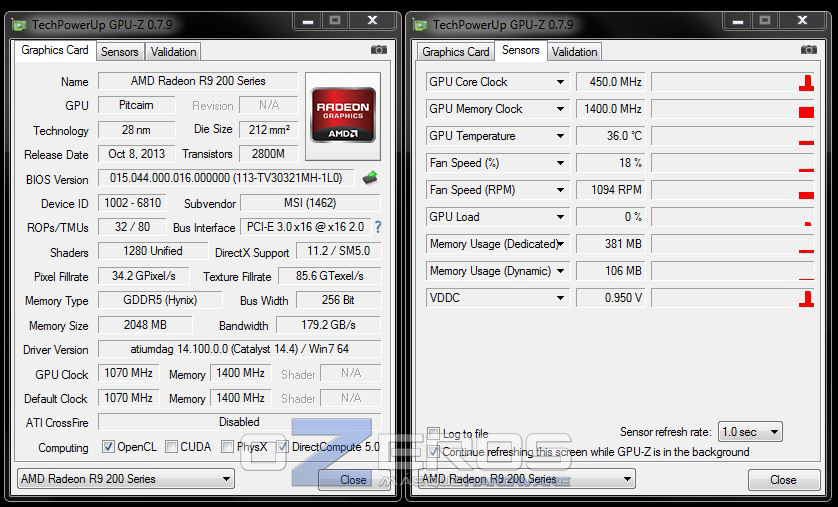Click the Driver Version field
The image size is (838, 507).
pyautogui.click(x=239, y=349)
